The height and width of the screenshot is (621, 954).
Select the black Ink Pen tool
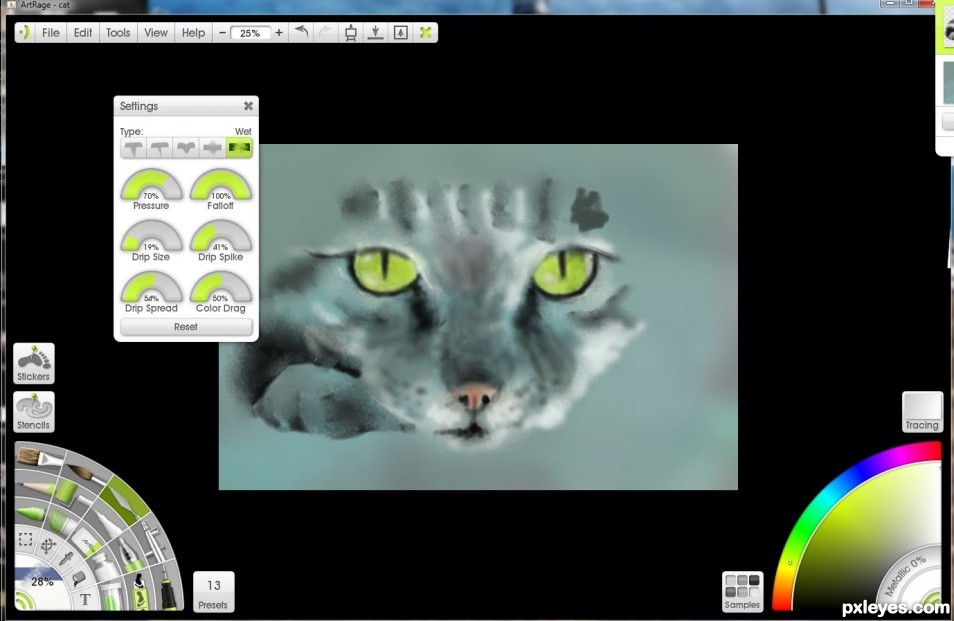(x=169, y=588)
